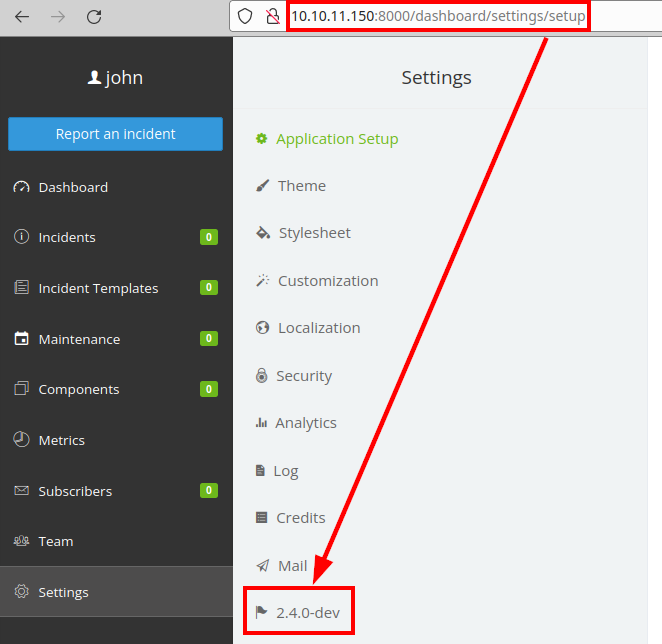Open Maintenance in the sidebar
The height and width of the screenshot is (644, 662).
pos(116,339)
